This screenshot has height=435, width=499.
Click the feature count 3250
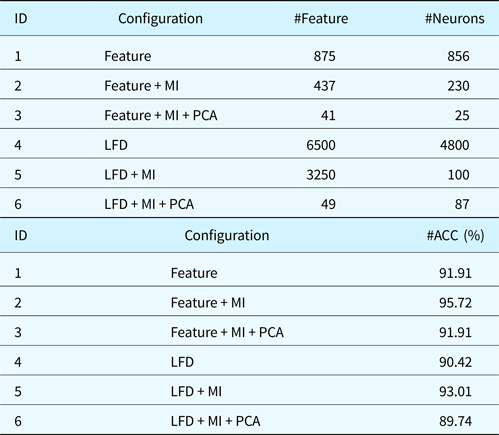[x=321, y=175]
